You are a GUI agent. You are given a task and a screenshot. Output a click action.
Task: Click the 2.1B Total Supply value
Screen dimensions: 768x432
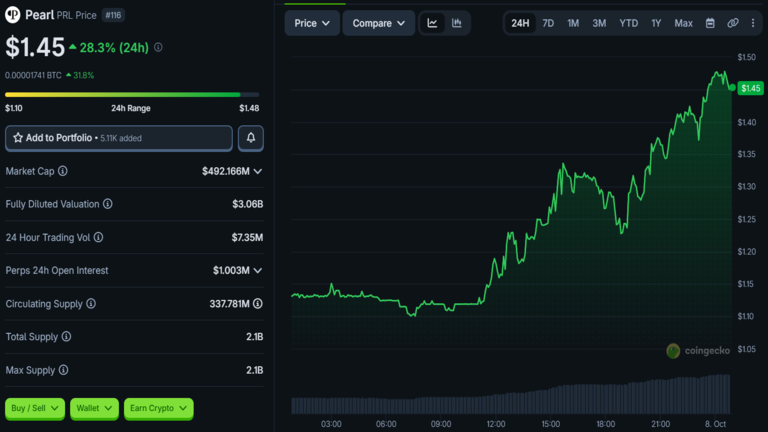pos(255,337)
